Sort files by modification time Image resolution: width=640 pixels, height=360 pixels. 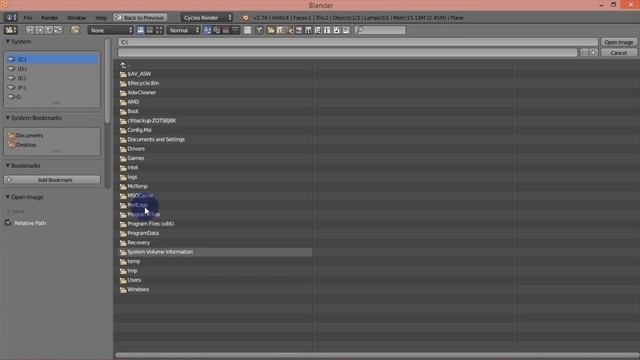tap(226, 30)
